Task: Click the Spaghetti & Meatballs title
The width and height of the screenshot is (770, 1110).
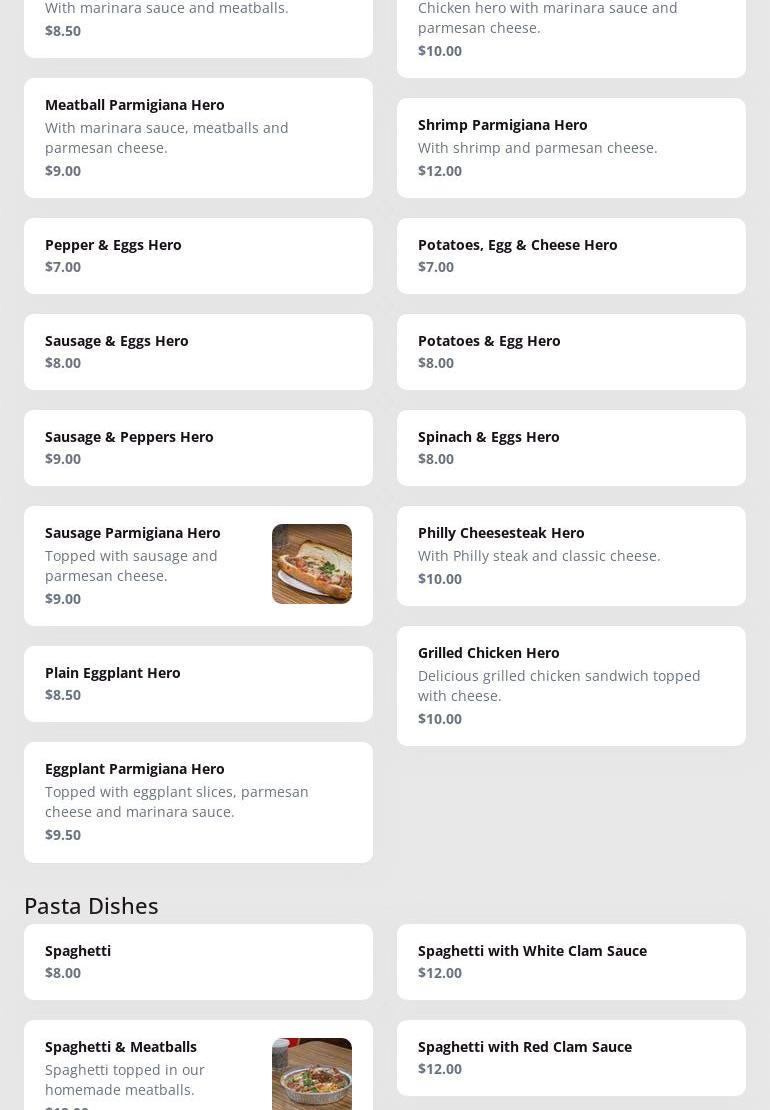Action: [x=121, y=1047]
